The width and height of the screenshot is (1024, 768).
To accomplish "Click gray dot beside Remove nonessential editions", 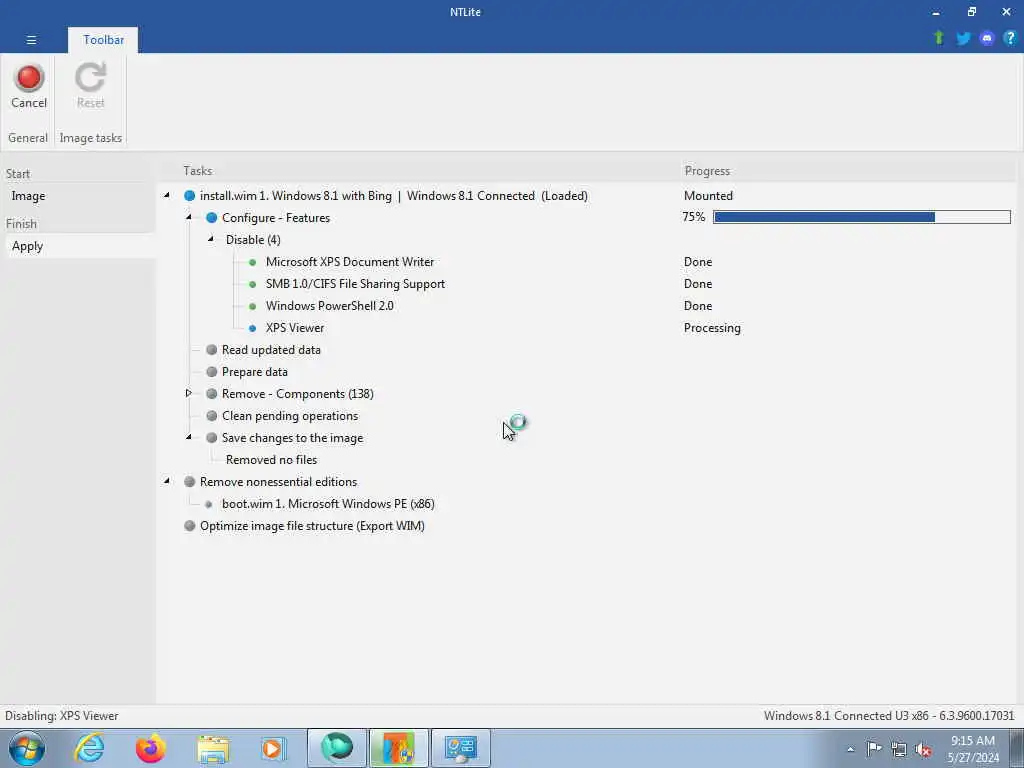I will 189,481.
